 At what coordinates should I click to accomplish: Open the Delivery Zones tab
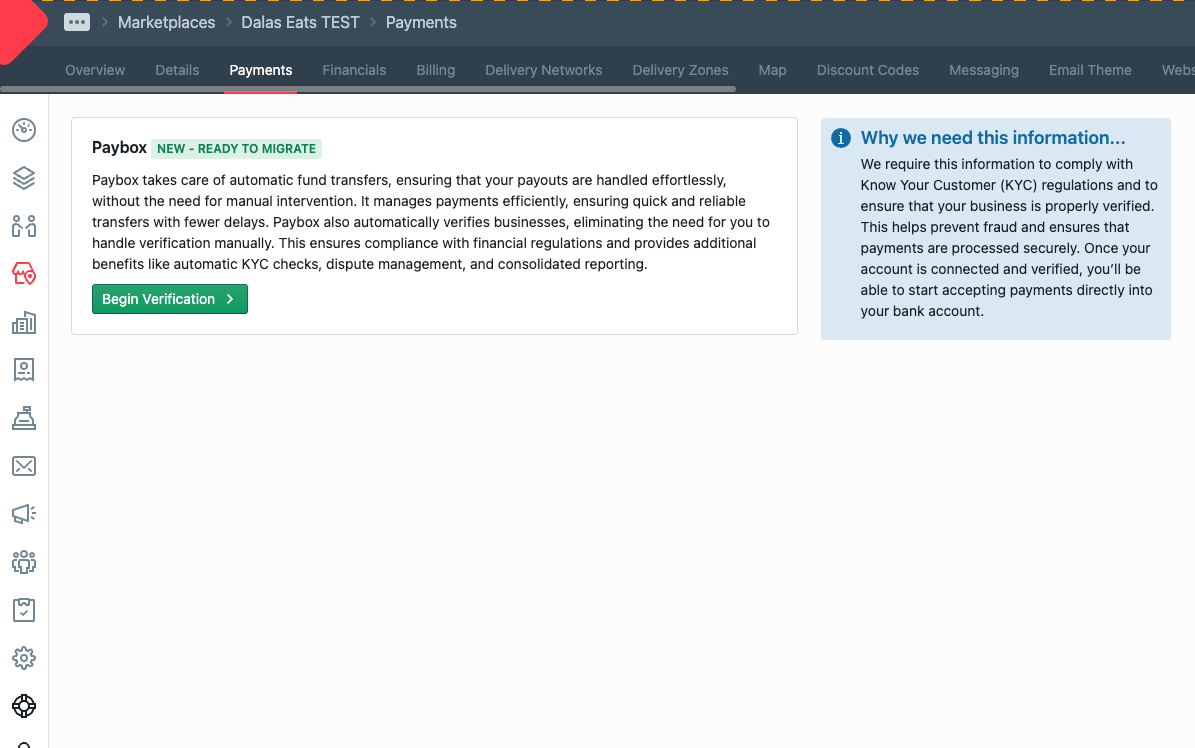(x=680, y=70)
